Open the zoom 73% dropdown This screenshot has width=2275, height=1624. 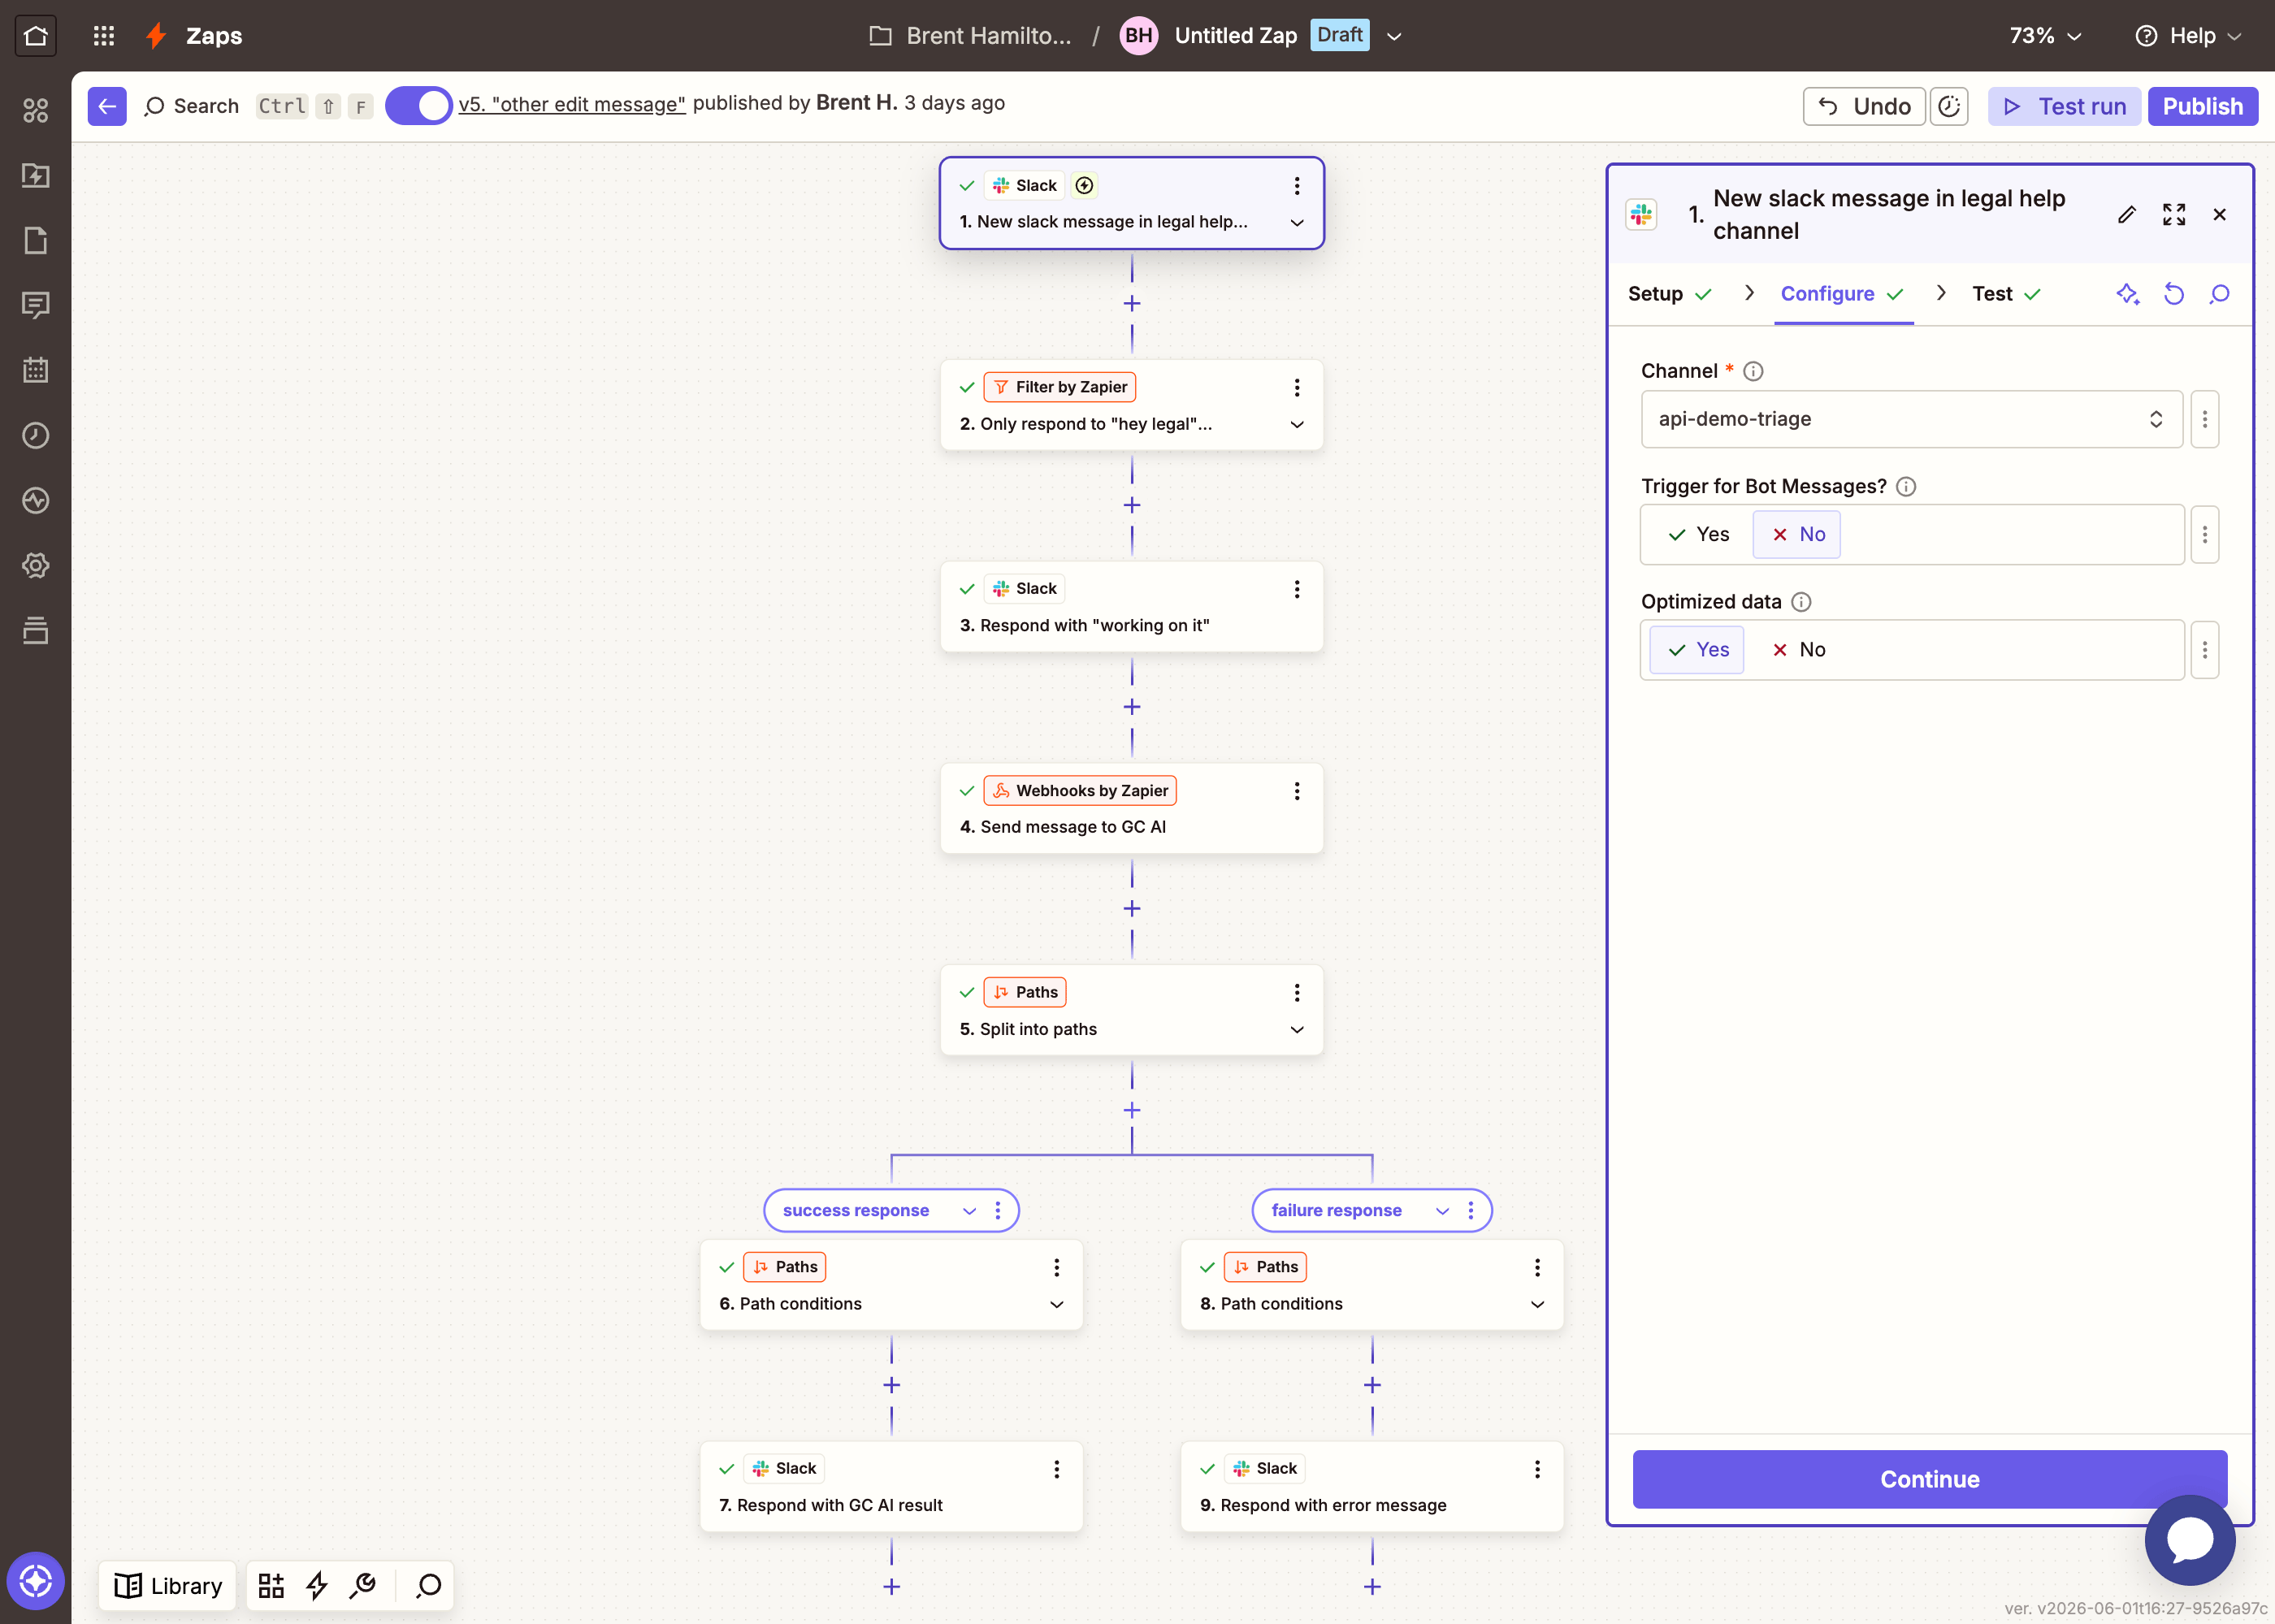point(2045,36)
